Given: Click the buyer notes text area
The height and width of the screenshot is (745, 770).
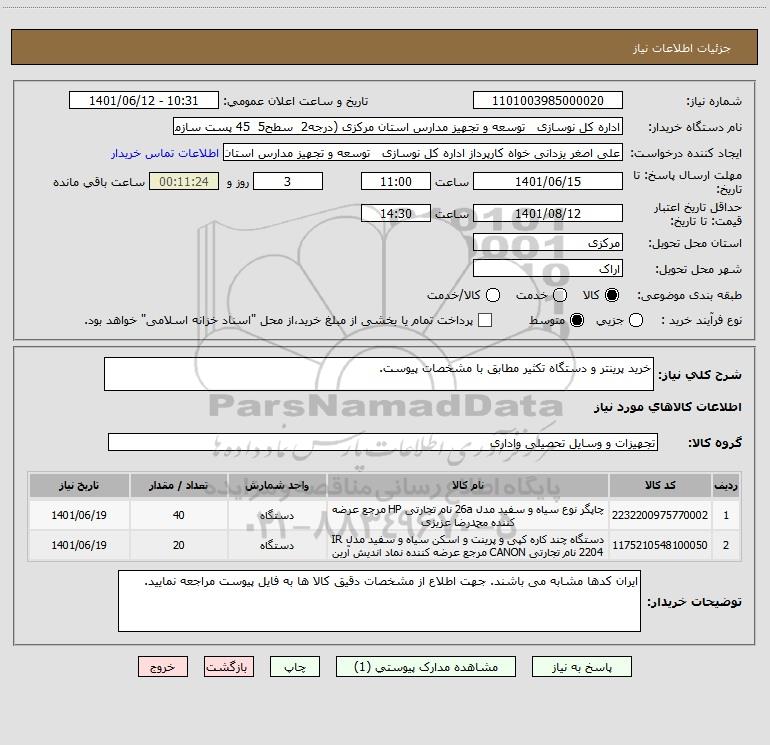Looking at the screenshot, I should coord(379,601).
